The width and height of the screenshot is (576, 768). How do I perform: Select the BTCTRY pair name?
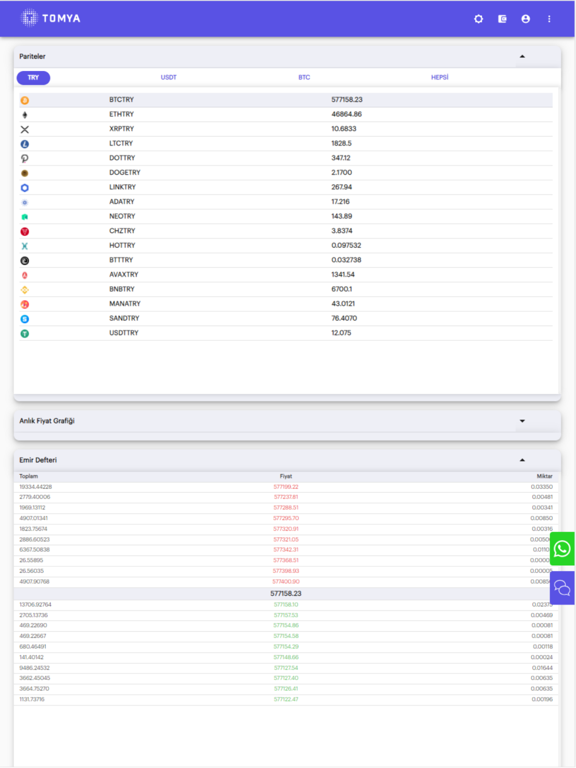121,99
